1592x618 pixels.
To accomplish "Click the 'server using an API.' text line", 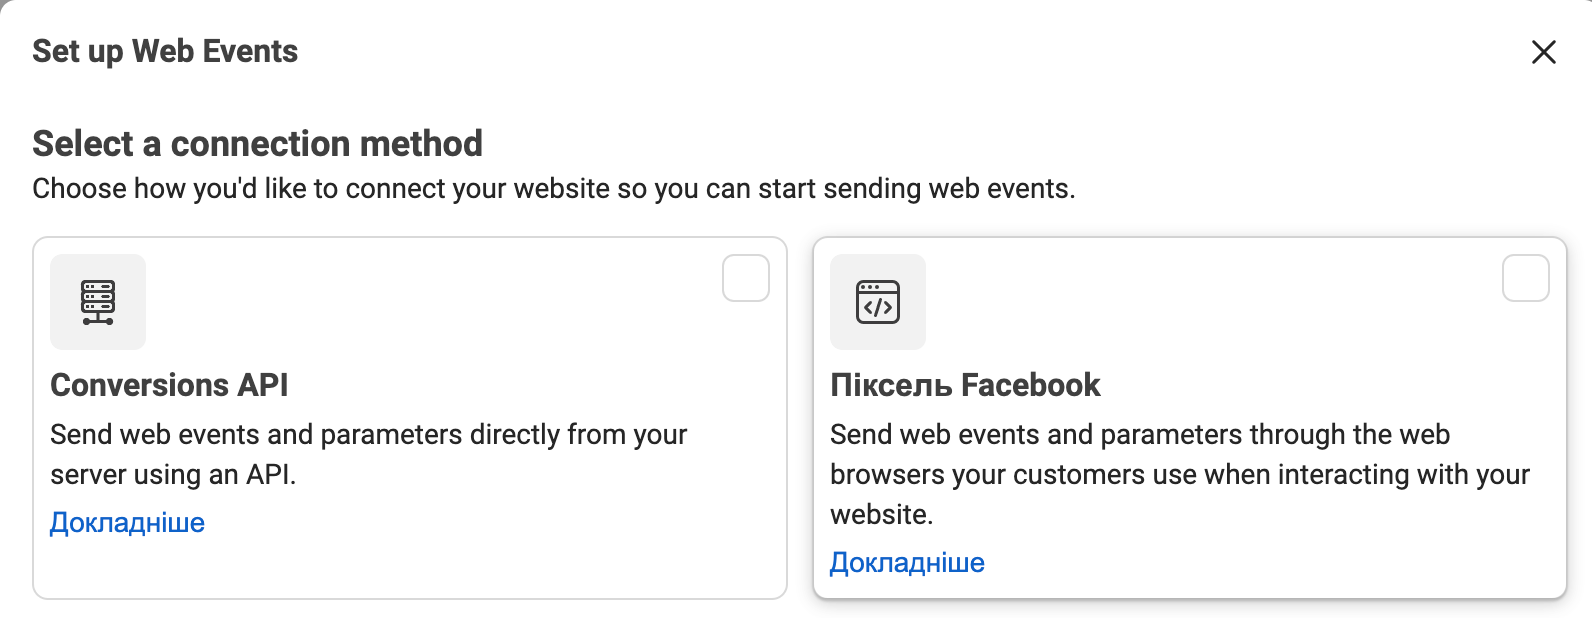I will (173, 475).
